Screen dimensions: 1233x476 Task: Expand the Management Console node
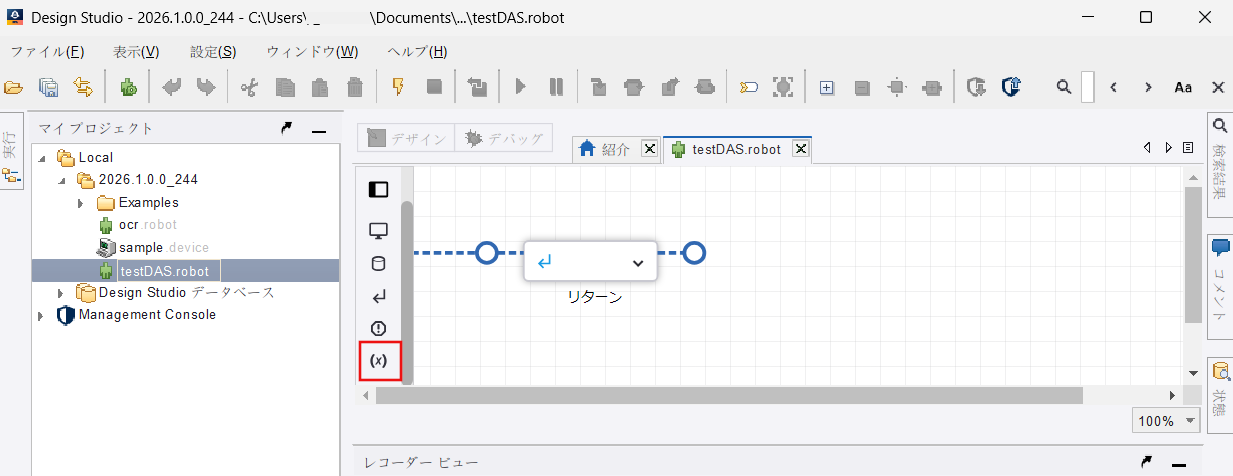coord(41,316)
